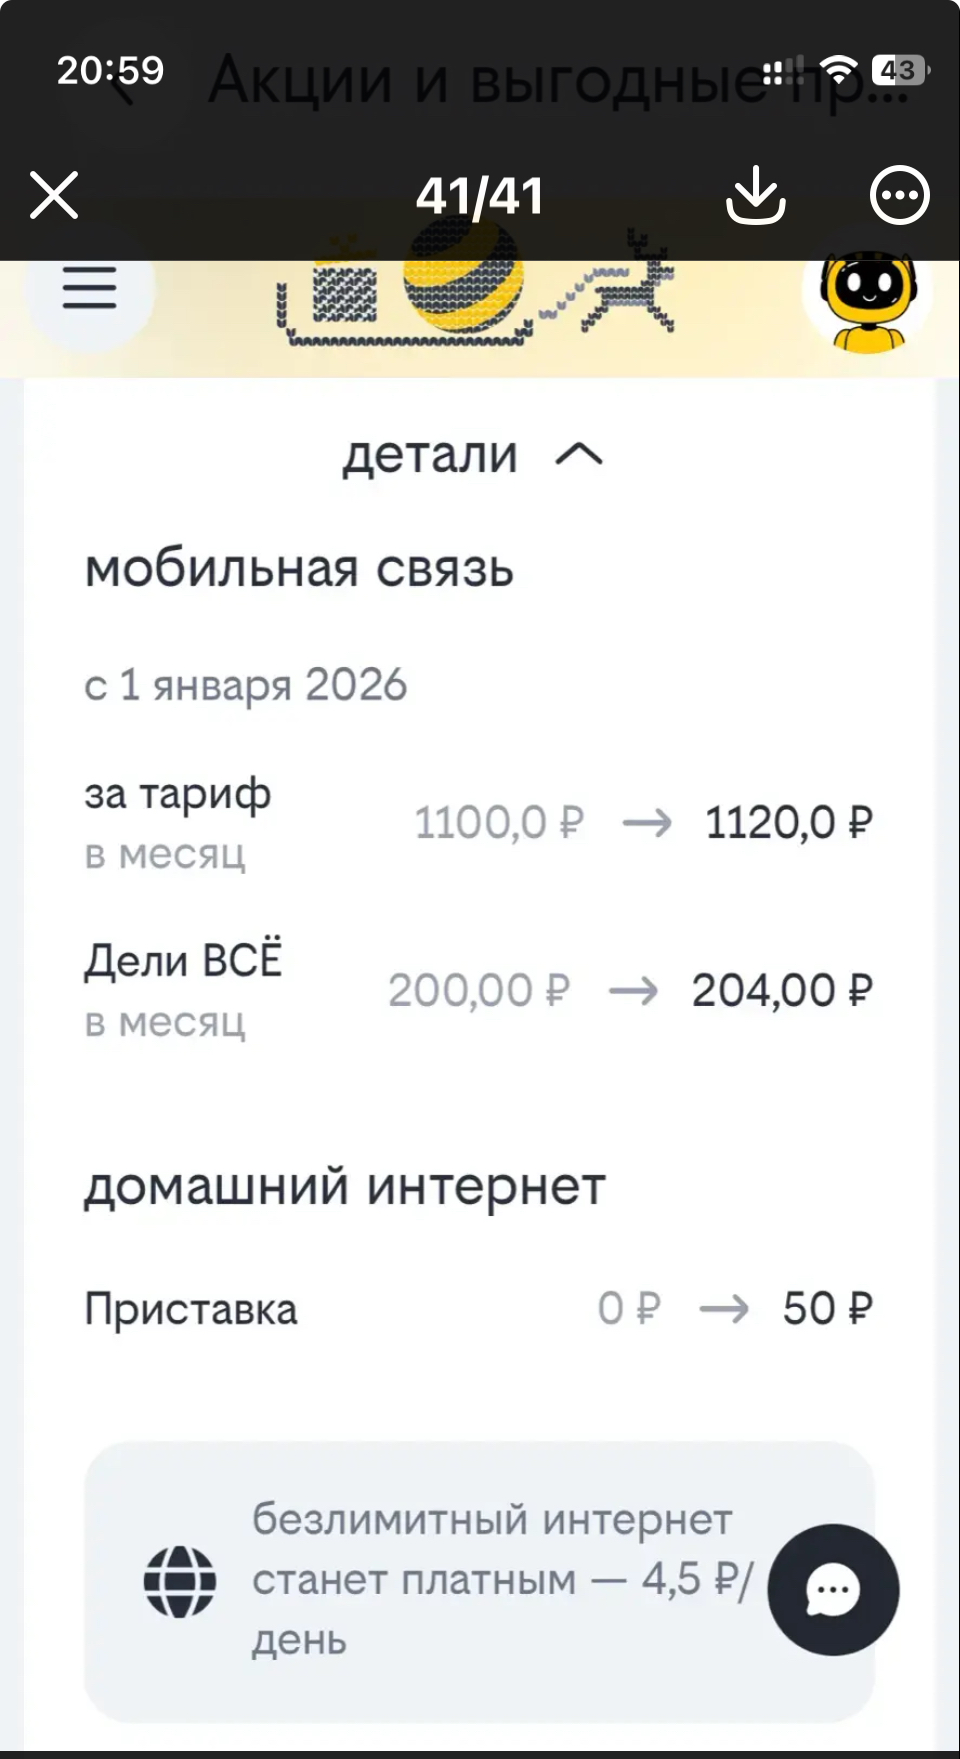Tap the Приставка row label
The width and height of the screenshot is (960, 1759).
tap(191, 1309)
